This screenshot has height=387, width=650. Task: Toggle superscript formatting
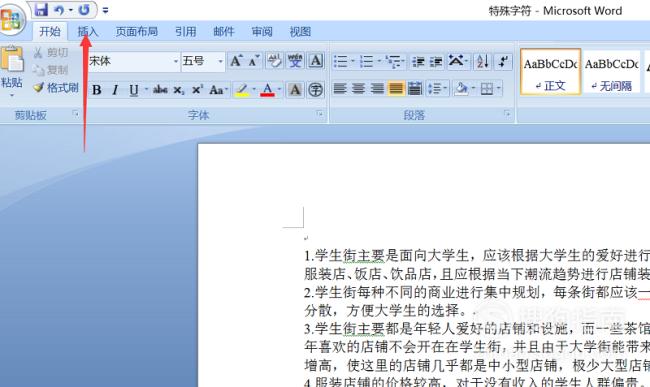click(197, 89)
